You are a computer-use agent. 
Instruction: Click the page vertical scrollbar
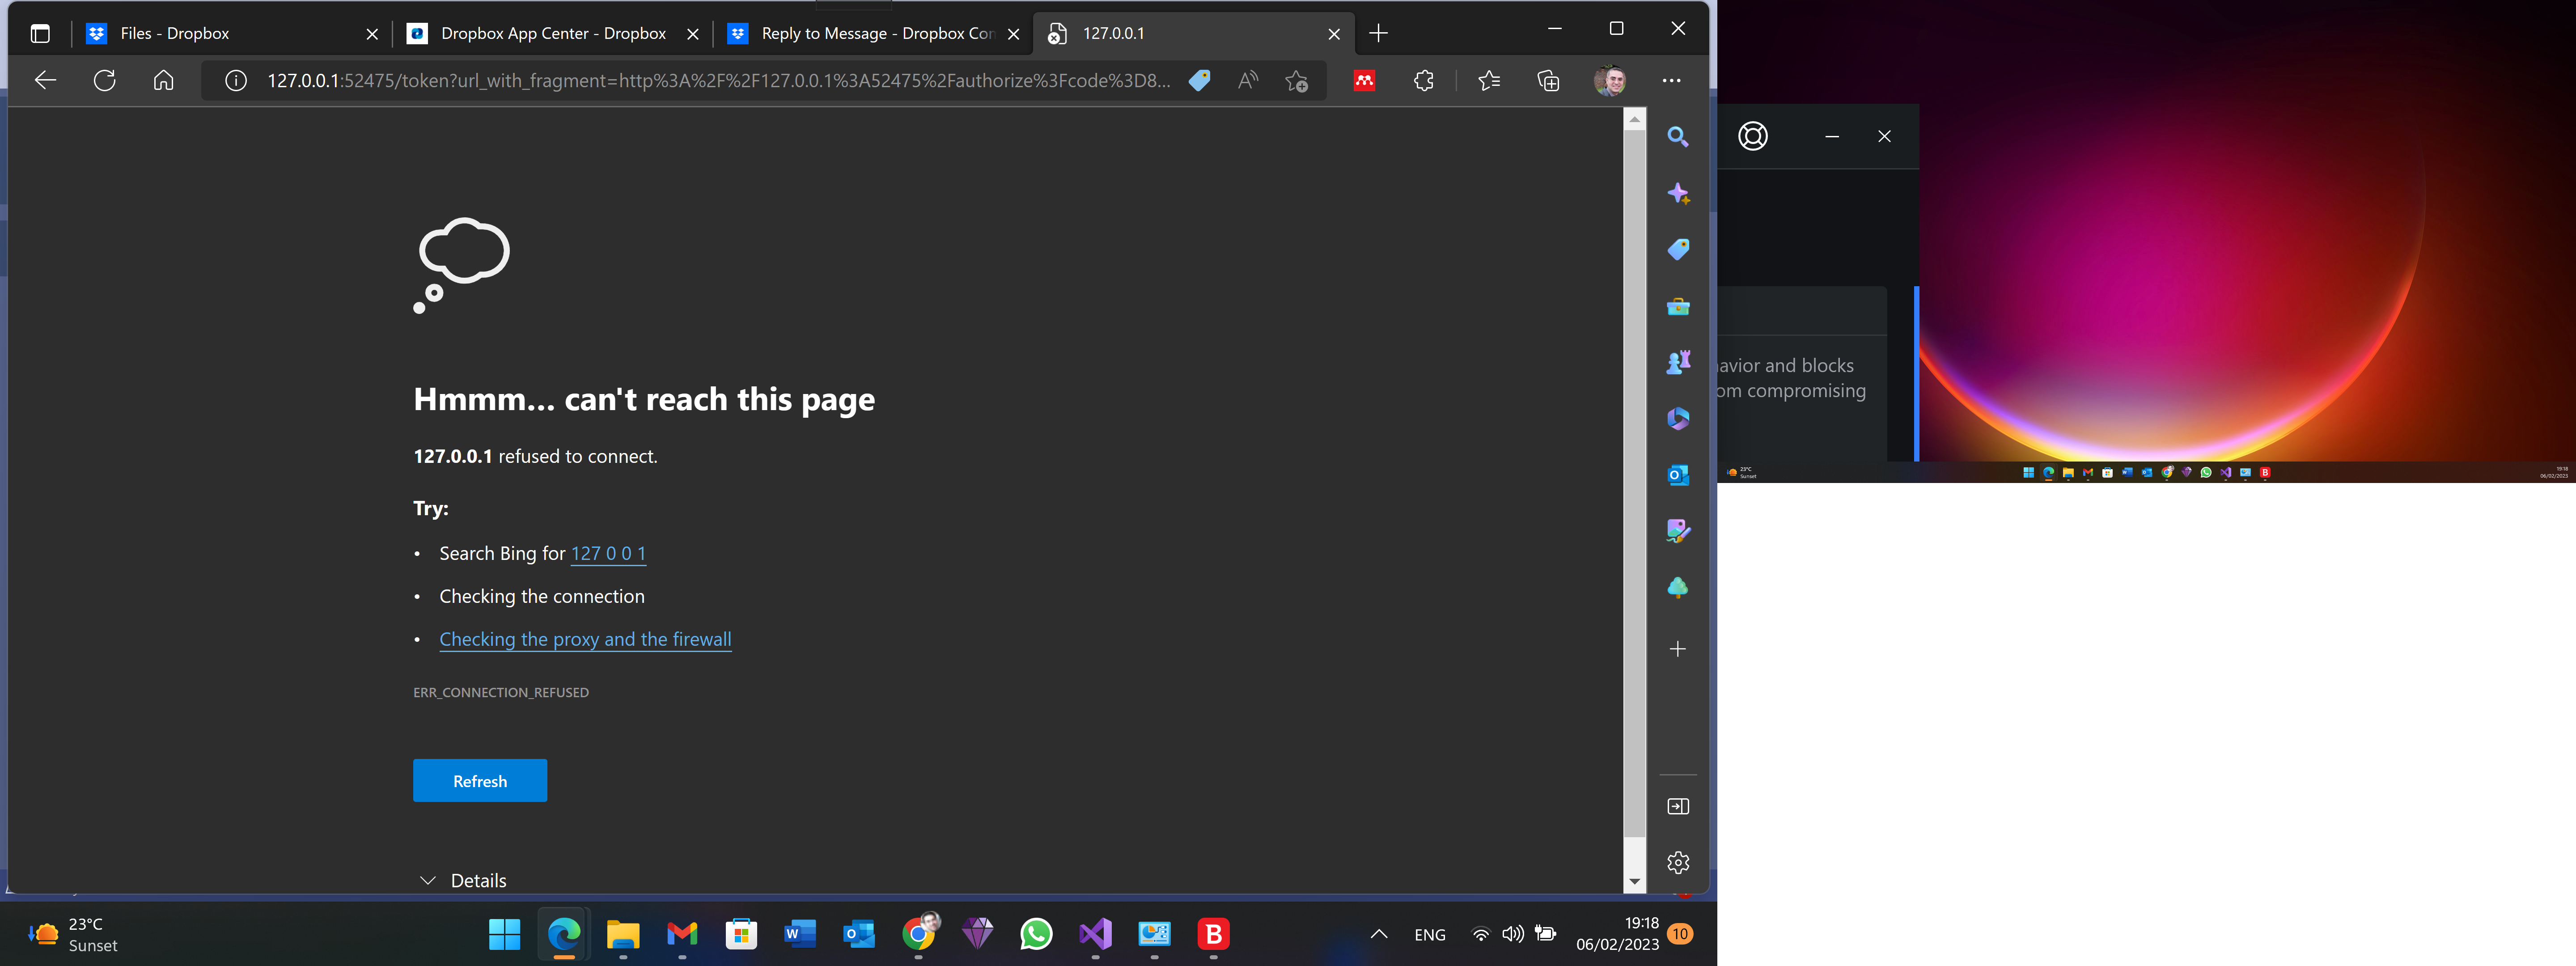tap(1634, 482)
